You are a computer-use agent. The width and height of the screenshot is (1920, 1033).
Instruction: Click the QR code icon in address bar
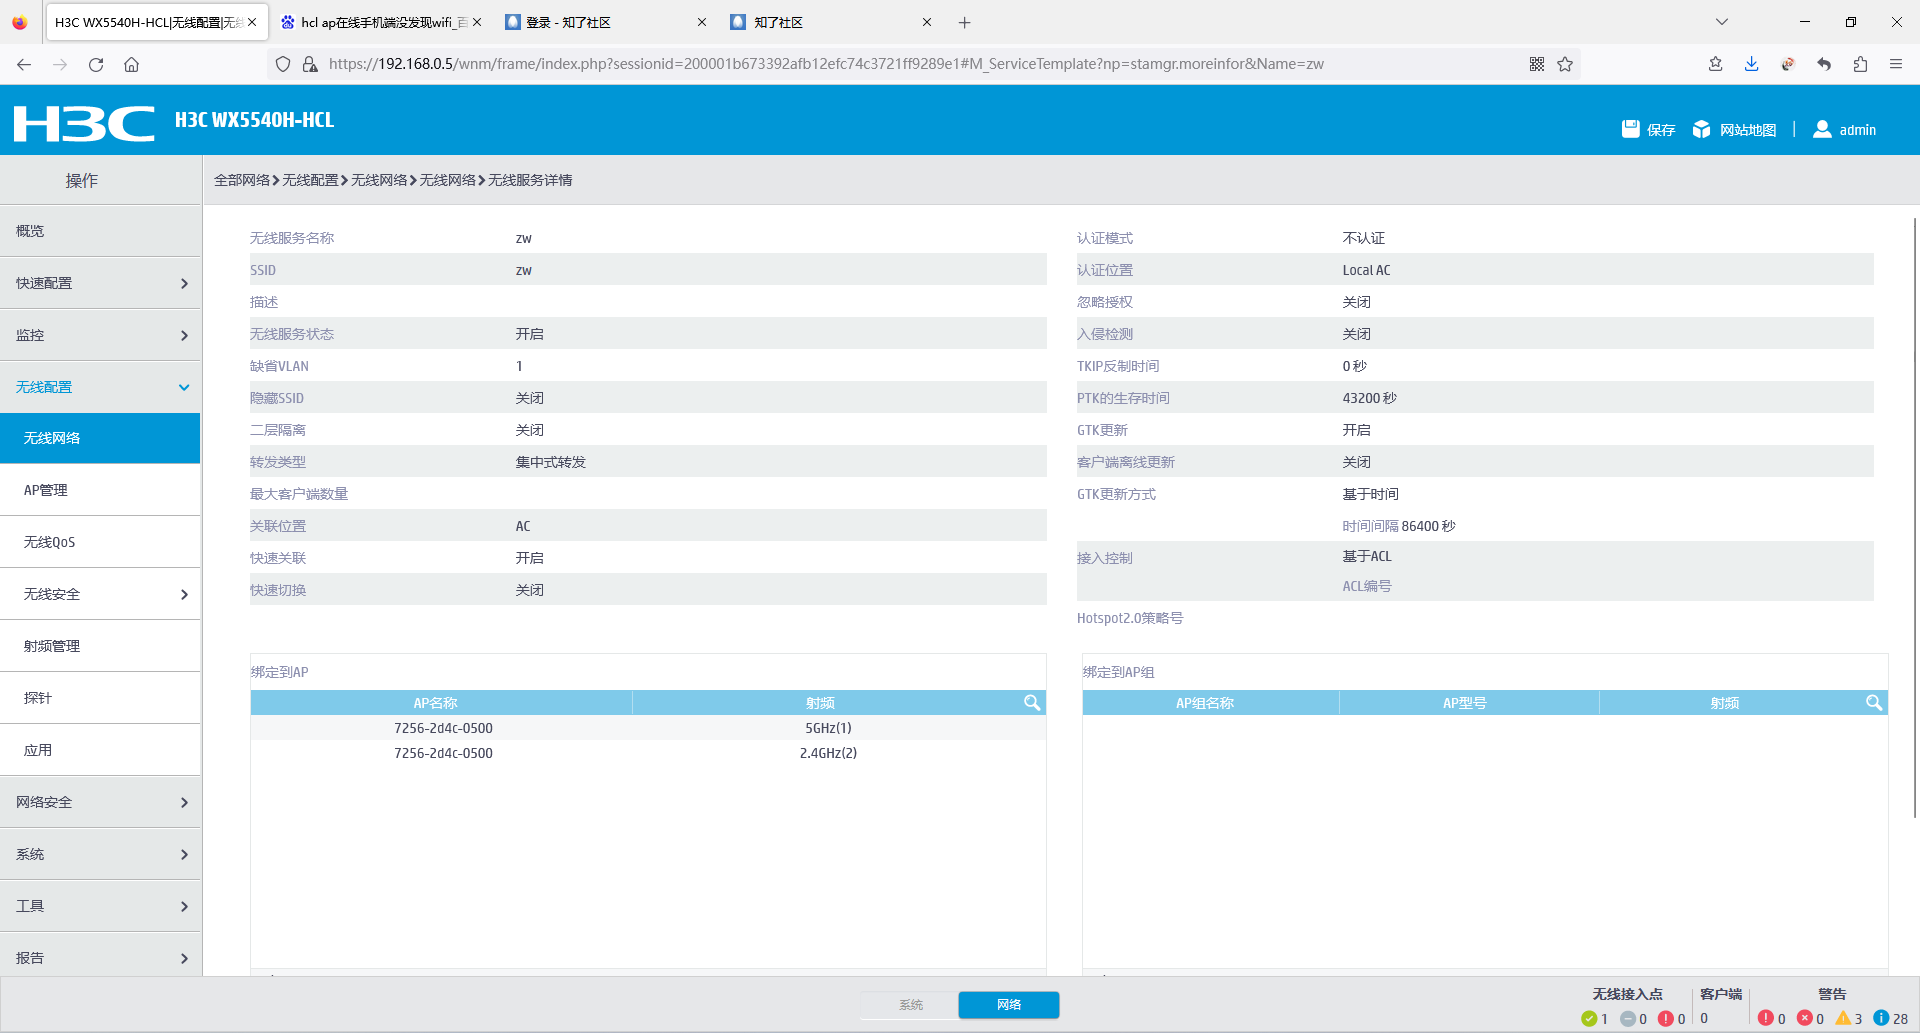1537,64
